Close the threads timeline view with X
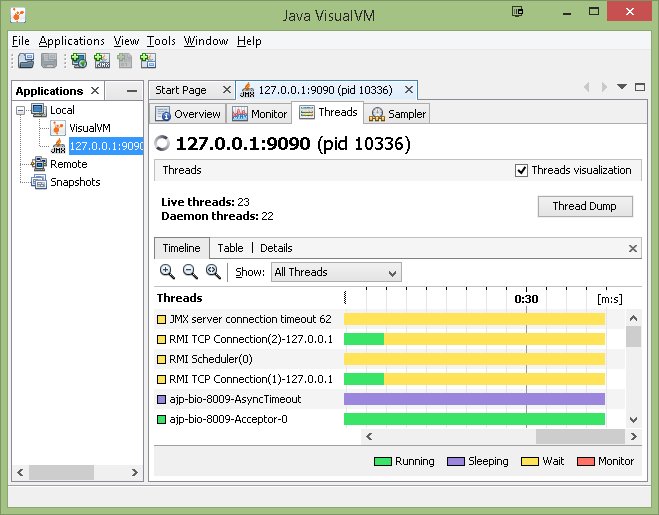 tap(633, 248)
